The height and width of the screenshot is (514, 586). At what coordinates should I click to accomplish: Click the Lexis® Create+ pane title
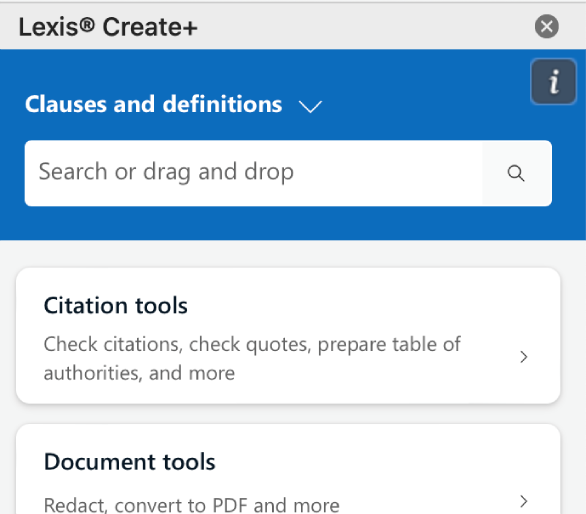pos(108,27)
